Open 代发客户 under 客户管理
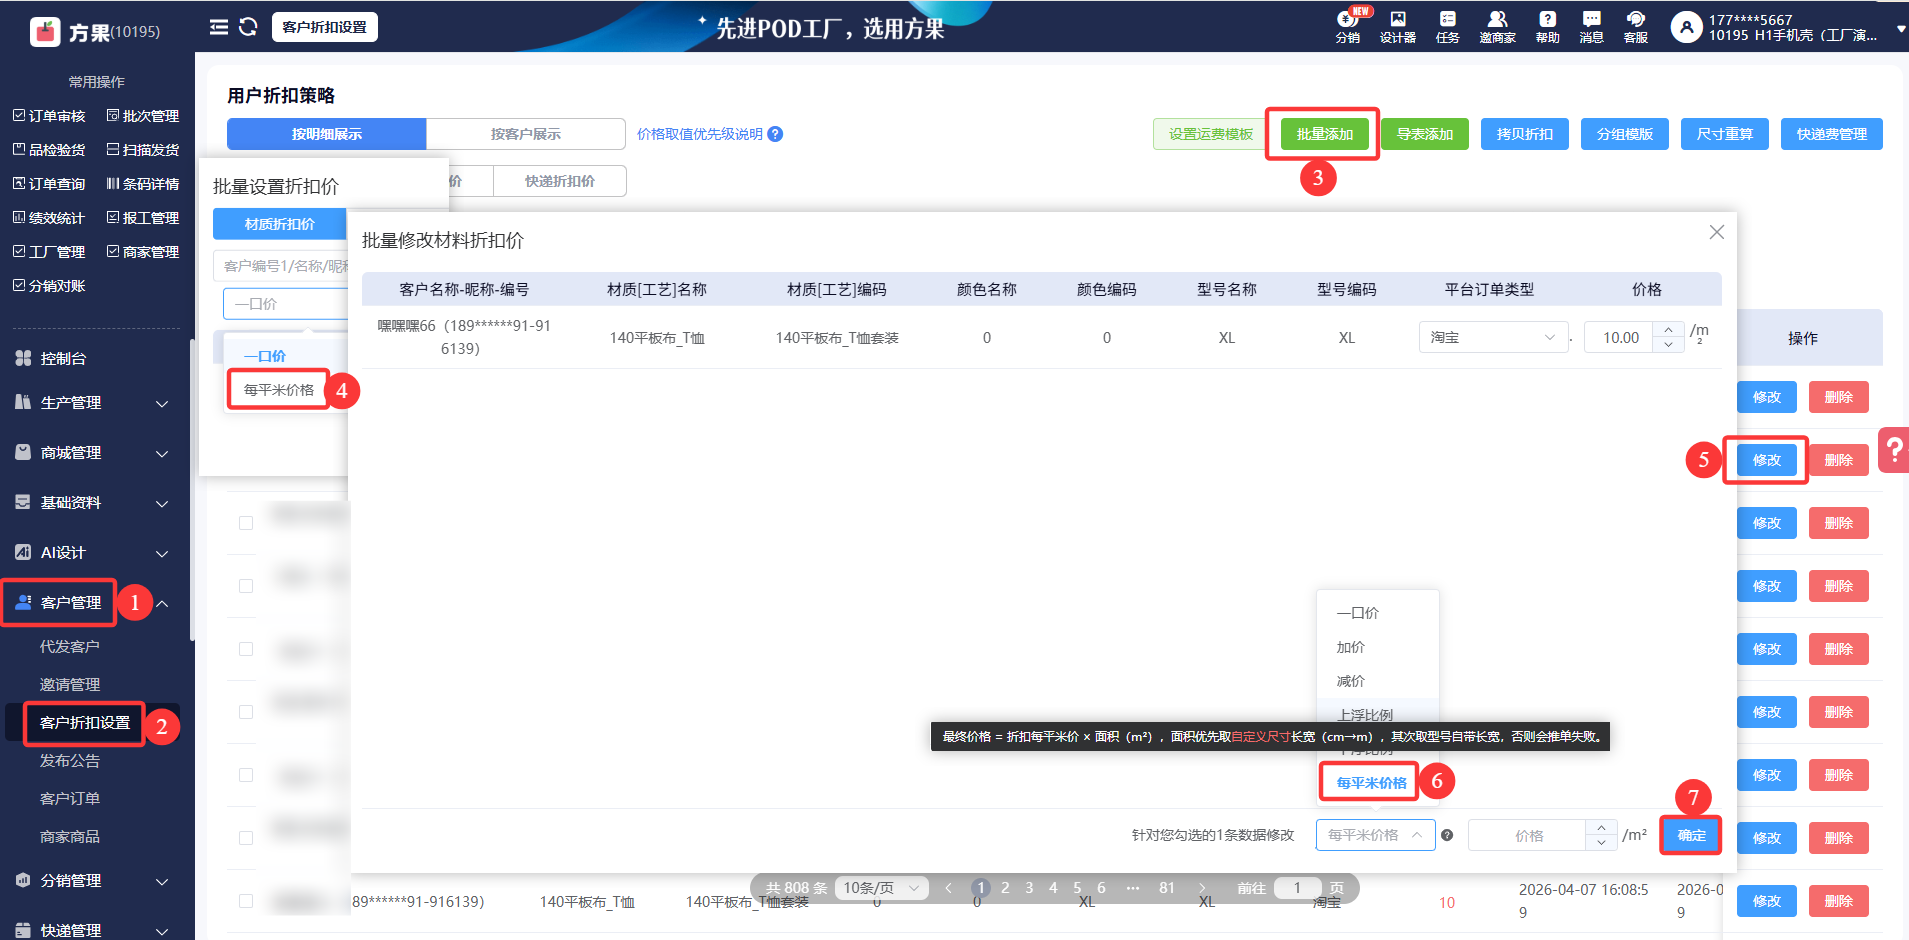The image size is (1909, 940). pyautogui.click(x=70, y=647)
